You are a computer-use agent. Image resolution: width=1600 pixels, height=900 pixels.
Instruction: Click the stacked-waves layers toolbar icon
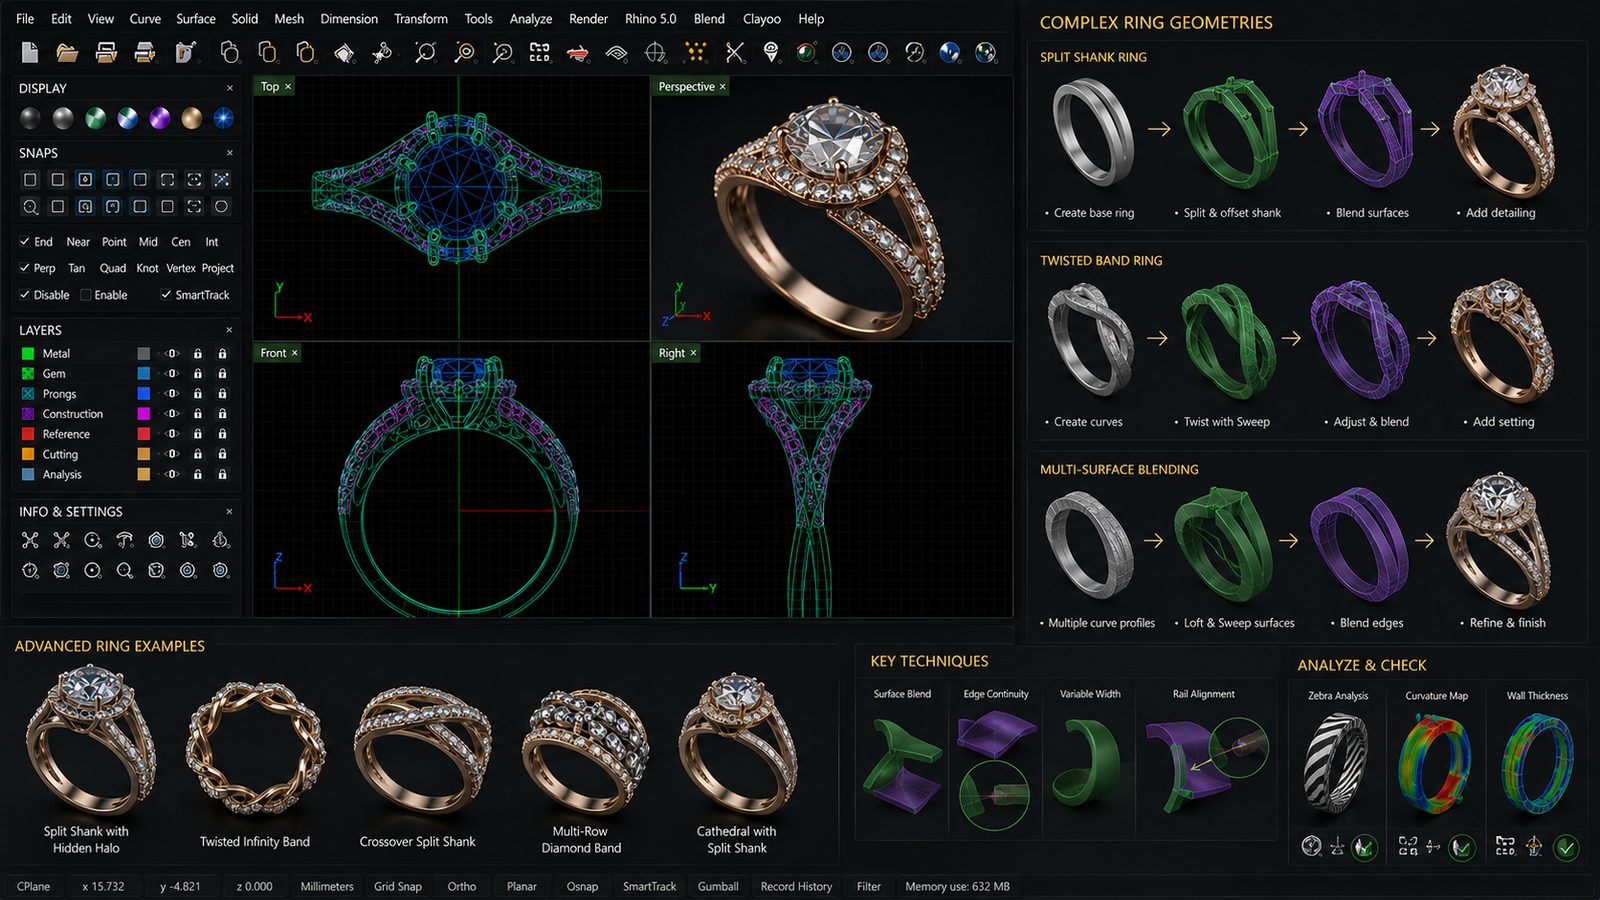coord(616,53)
